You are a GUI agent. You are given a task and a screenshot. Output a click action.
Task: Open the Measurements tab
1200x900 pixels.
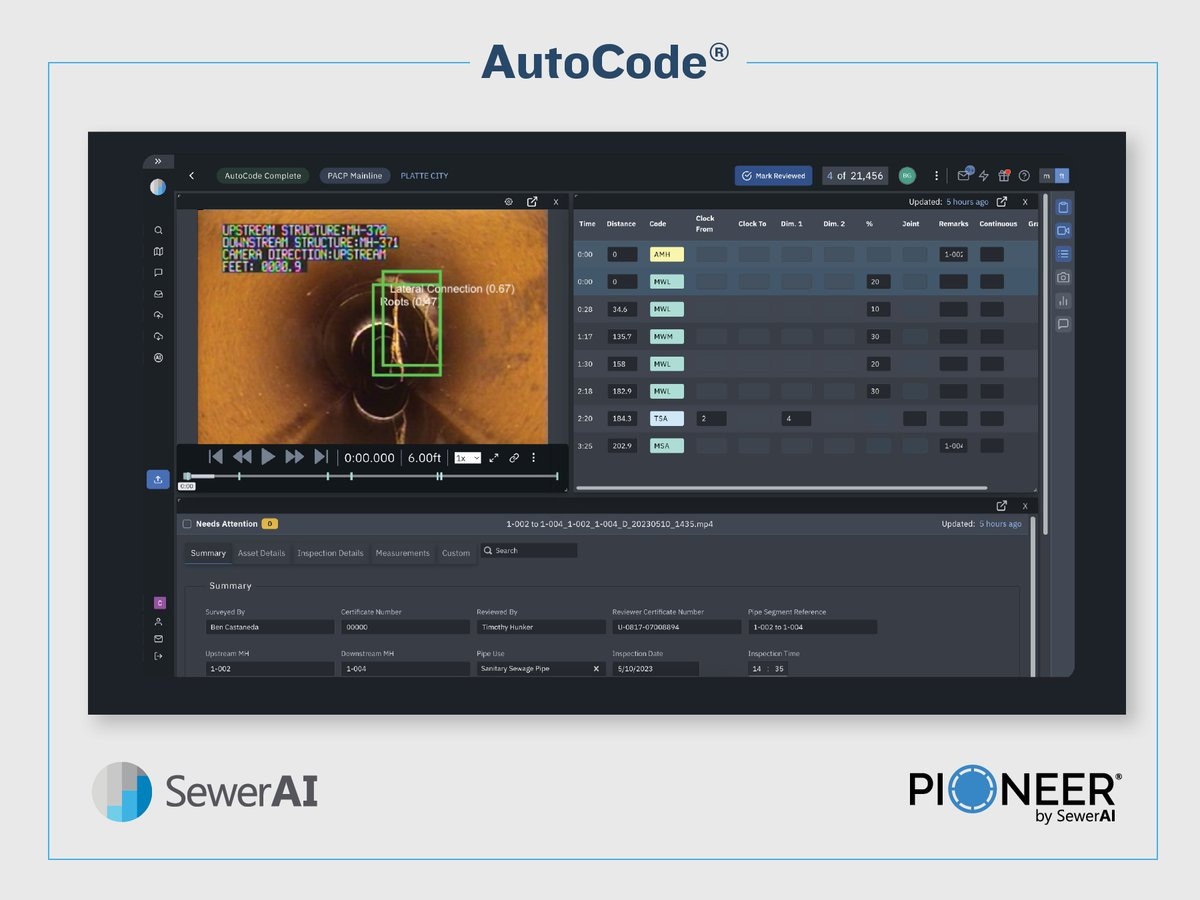click(x=402, y=553)
